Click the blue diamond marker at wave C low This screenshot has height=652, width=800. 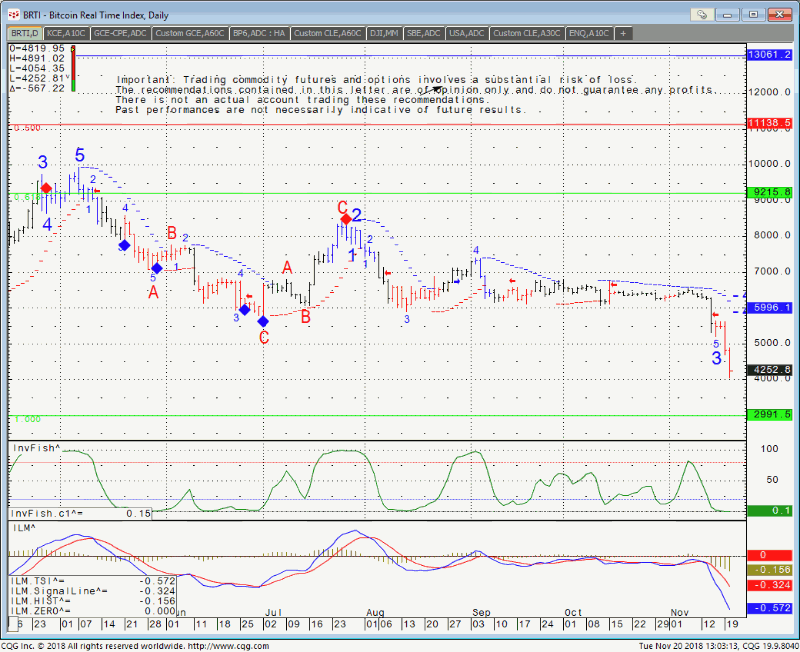point(263,321)
